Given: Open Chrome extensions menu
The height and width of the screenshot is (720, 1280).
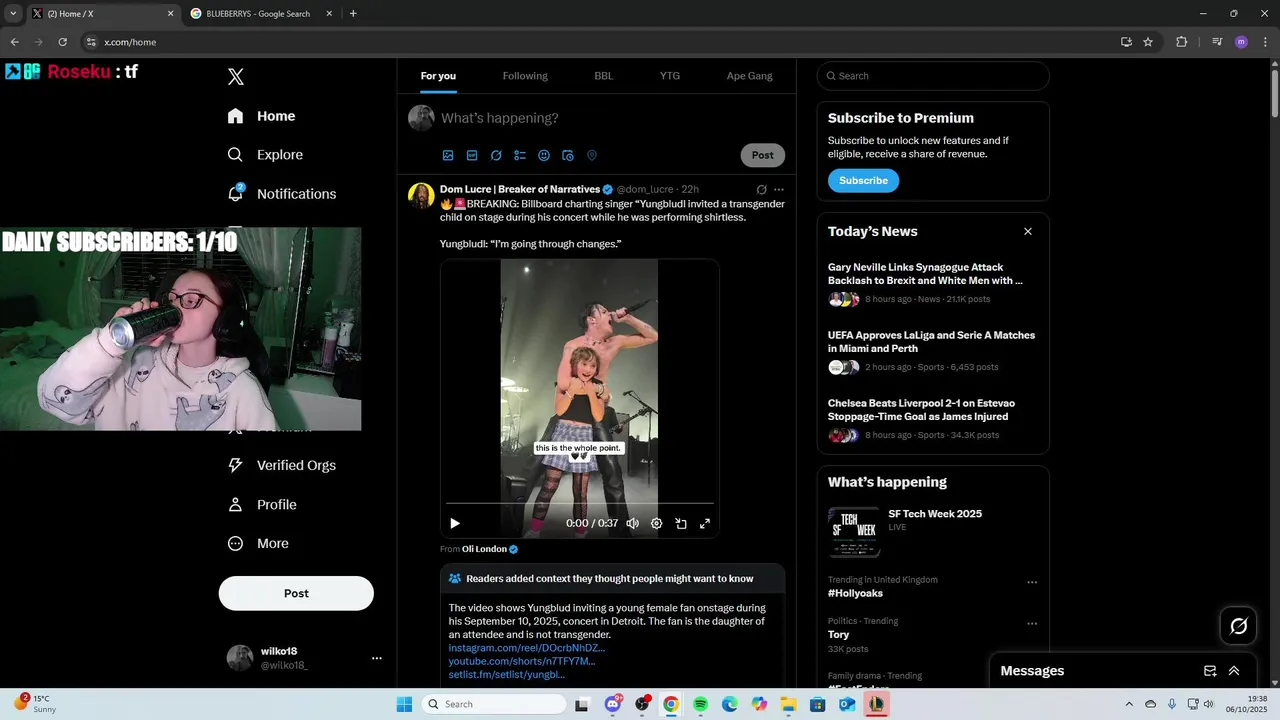Looking at the screenshot, I should coord(1182,42).
